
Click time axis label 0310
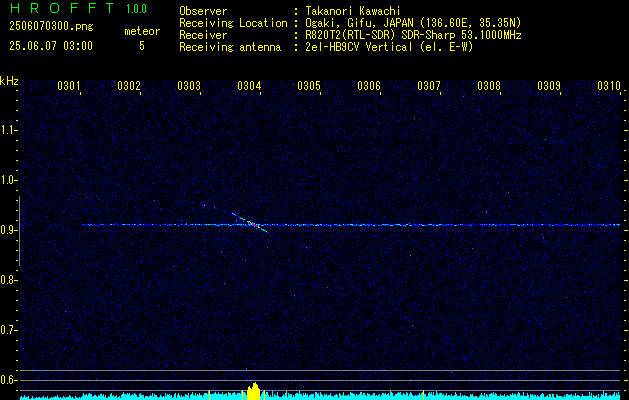(x=609, y=85)
